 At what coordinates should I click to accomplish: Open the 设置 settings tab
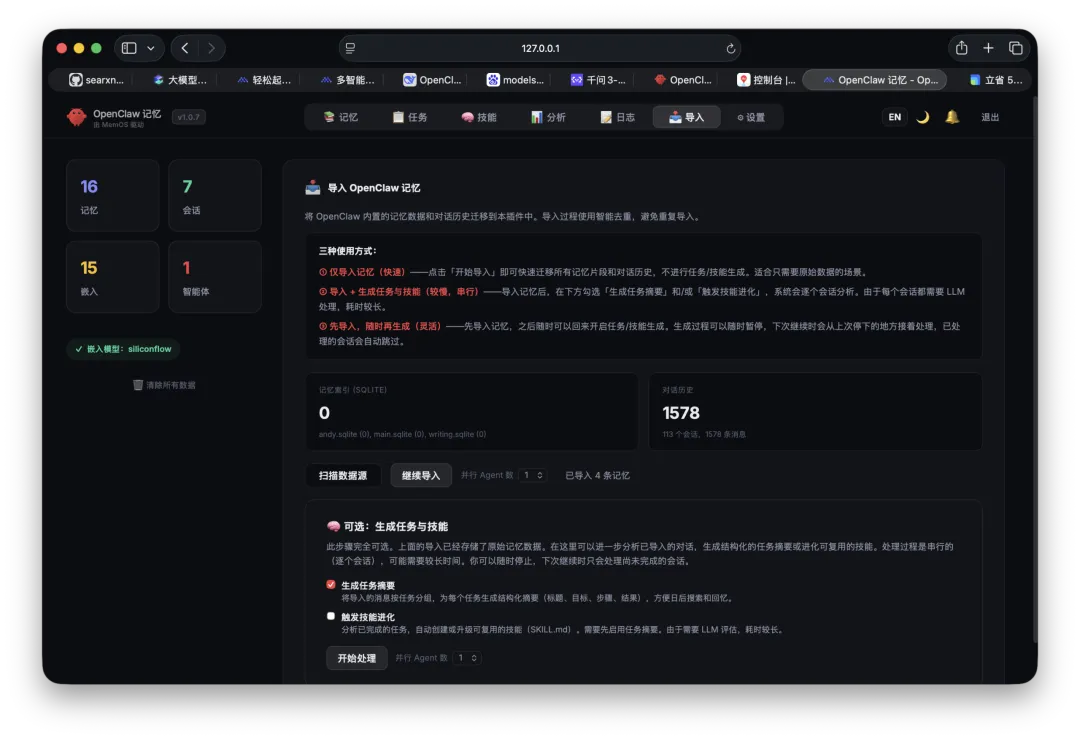tap(751, 117)
